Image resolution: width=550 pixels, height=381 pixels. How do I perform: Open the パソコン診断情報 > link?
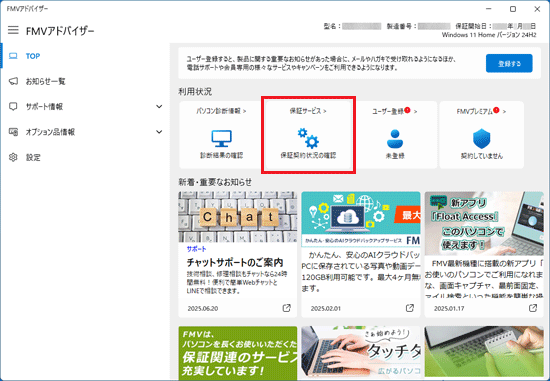221,111
